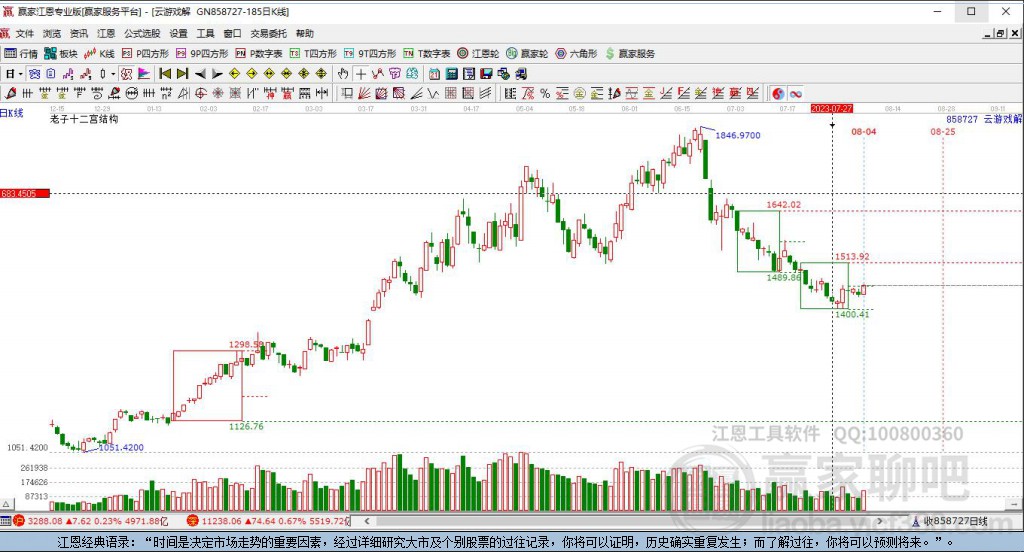Open 赢家服务 with dollar icon
The width and height of the screenshot is (1024, 552).
click(x=630, y=54)
